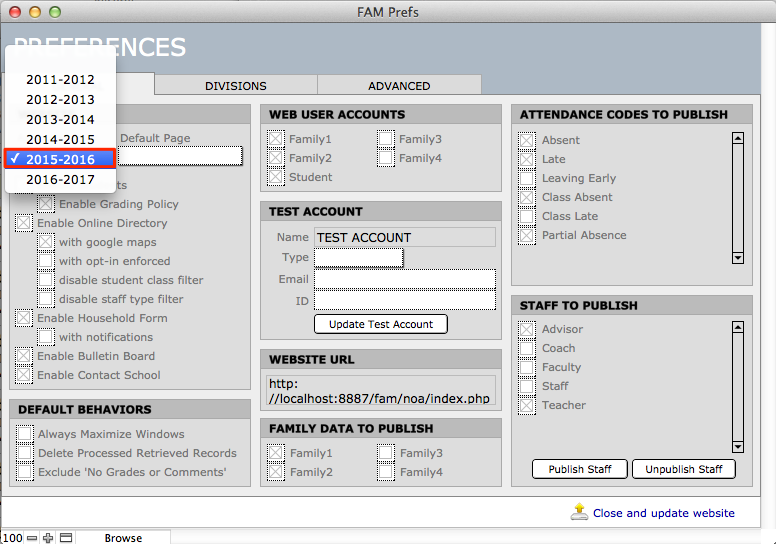This screenshot has width=776, height=544.
Task: Click Close and update website link
Action: pos(664,513)
